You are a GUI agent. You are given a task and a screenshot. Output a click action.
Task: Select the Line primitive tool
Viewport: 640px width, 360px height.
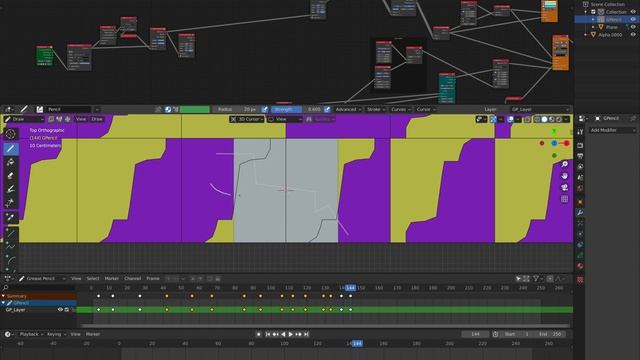click(x=11, y=233)
